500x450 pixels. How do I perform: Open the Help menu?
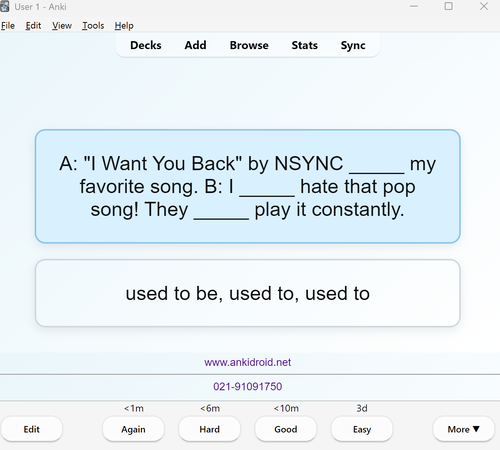coord(124,26)
